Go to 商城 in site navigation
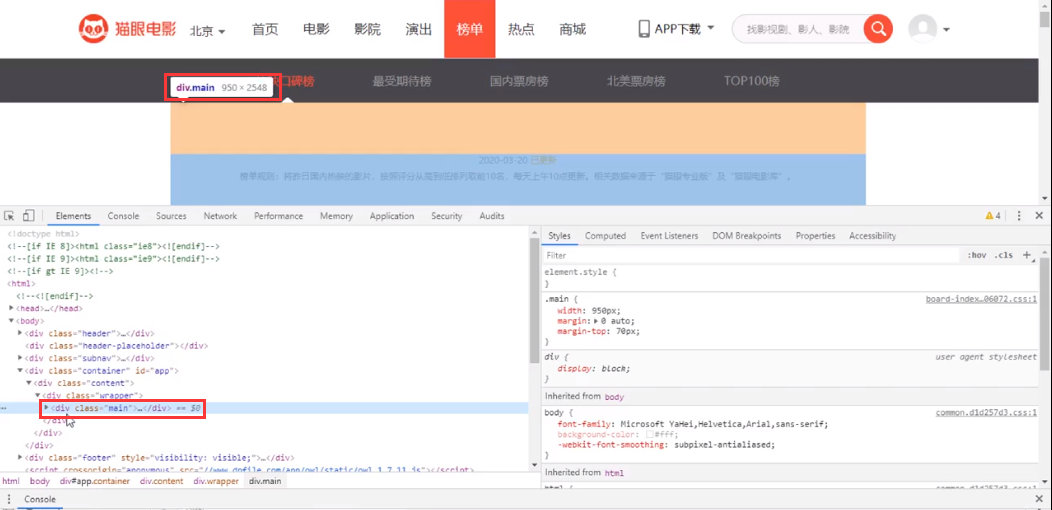 572,29
